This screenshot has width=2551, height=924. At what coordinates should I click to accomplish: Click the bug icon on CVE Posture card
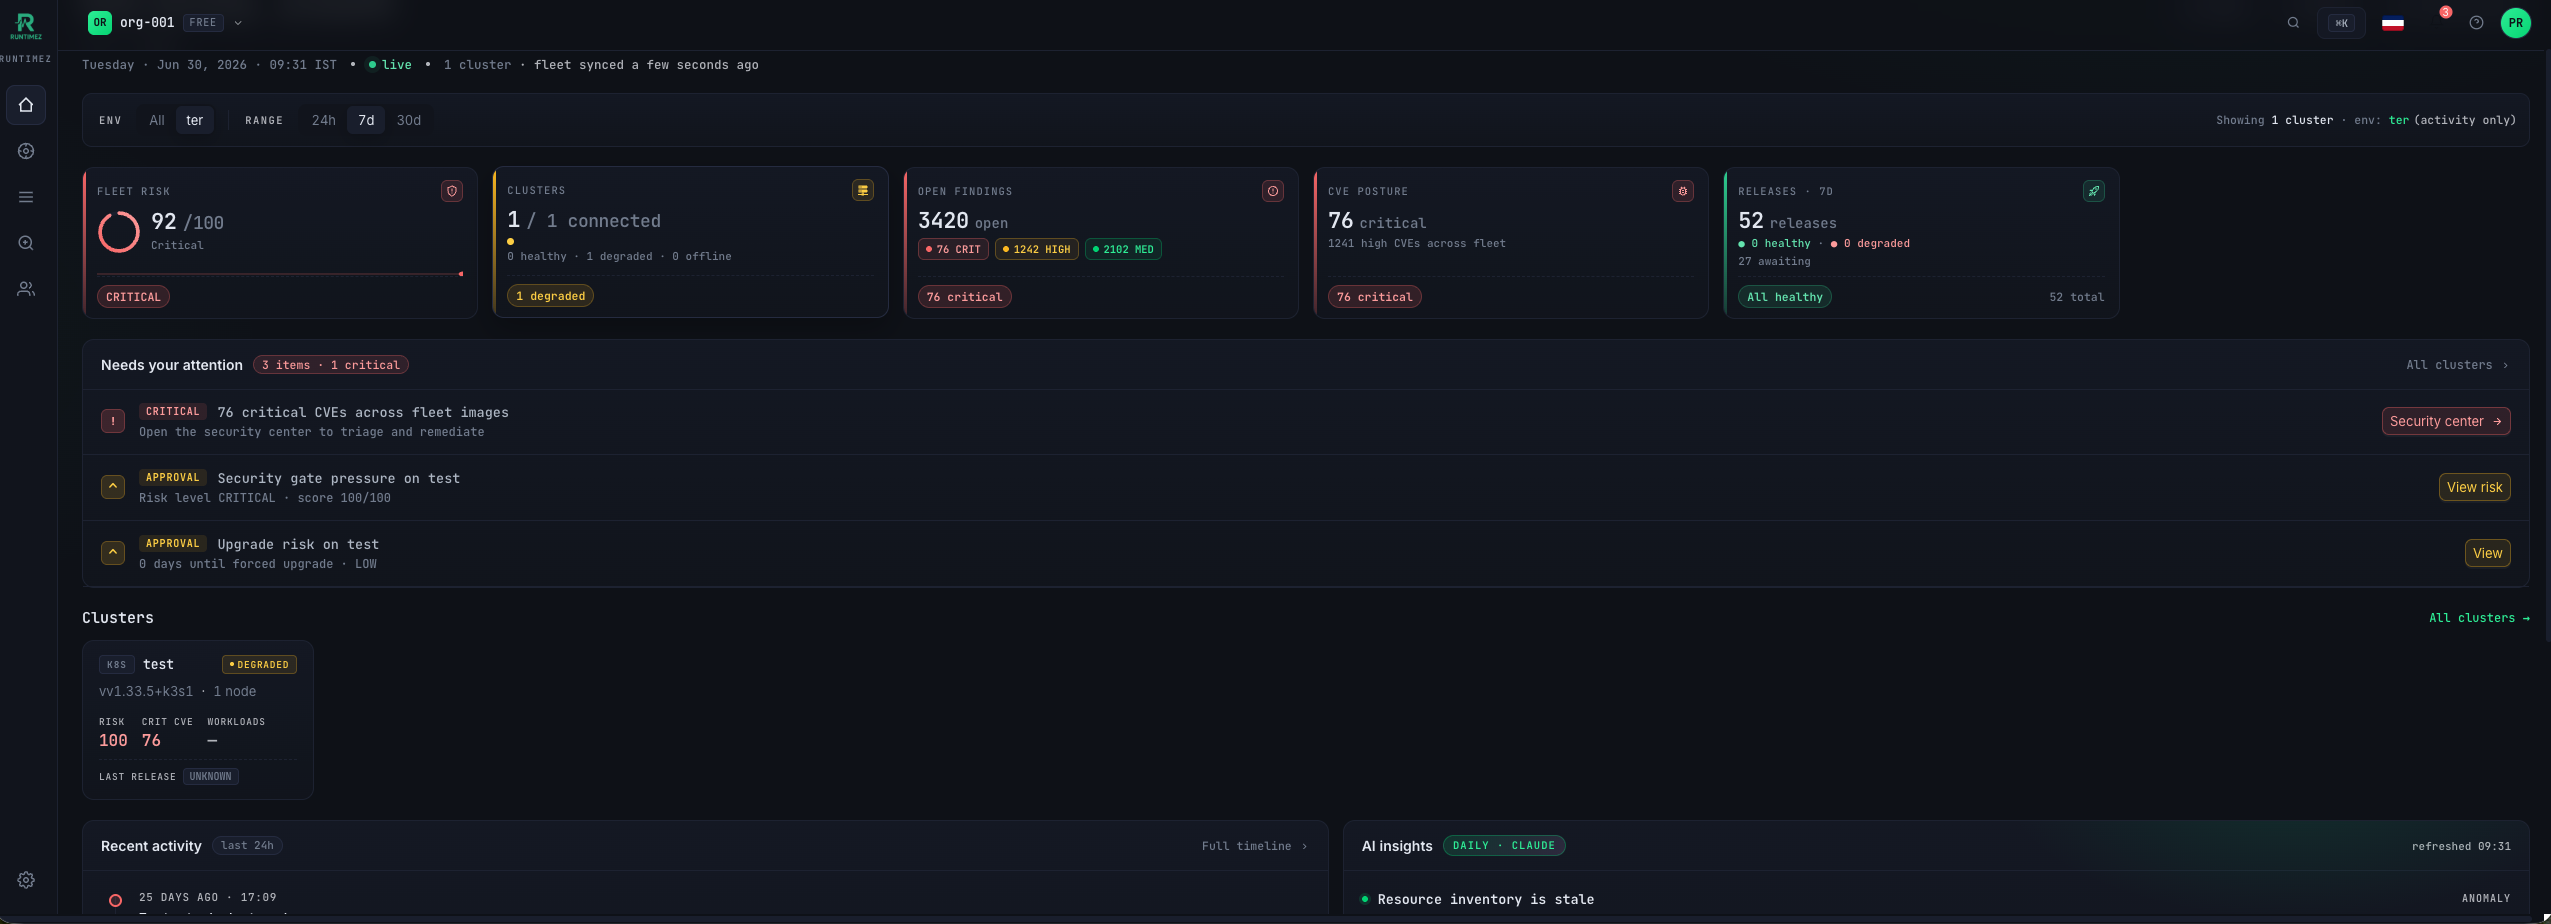1683,191
